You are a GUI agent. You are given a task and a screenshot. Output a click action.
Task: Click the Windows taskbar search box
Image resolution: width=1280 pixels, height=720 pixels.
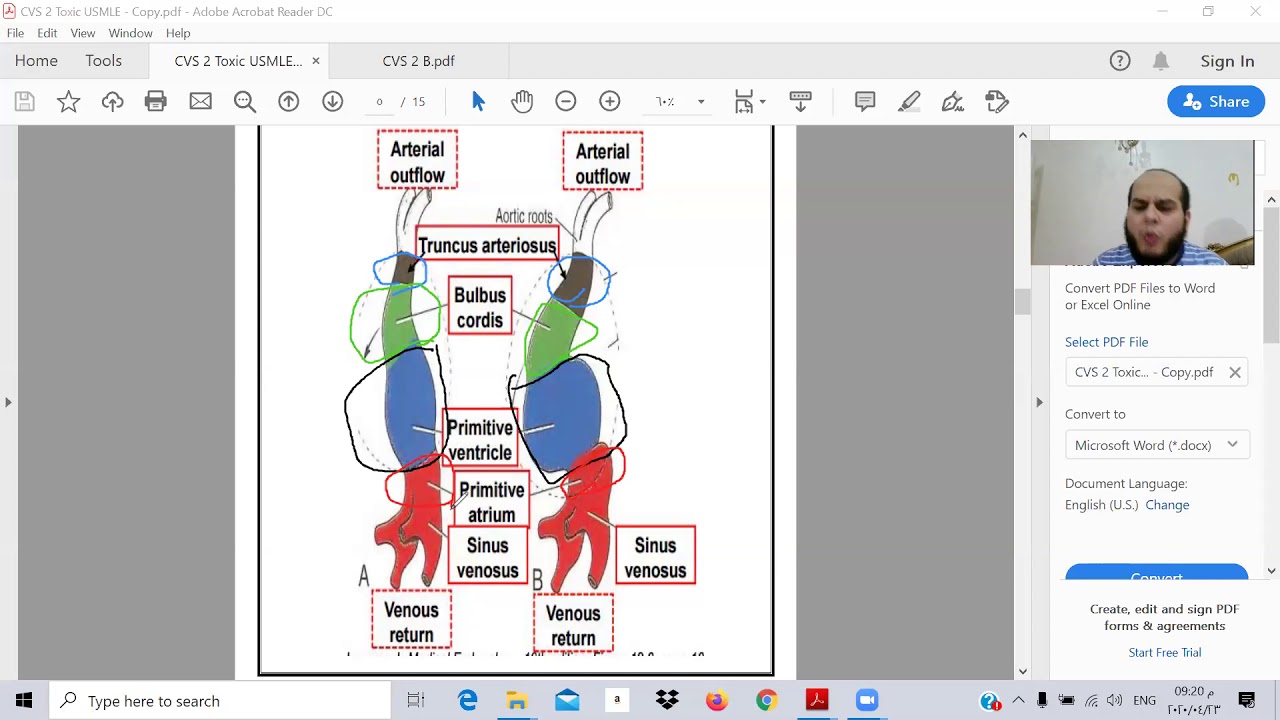pyautogui.click(x=220, y=701)
